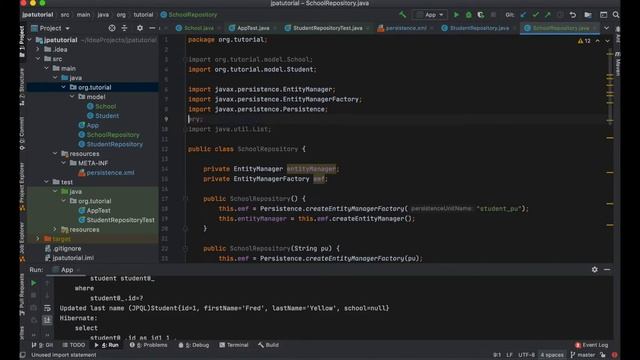Click the UTF-8 encoding status entry
This screenshot has height=360, width=640.
tap(526, 355)
